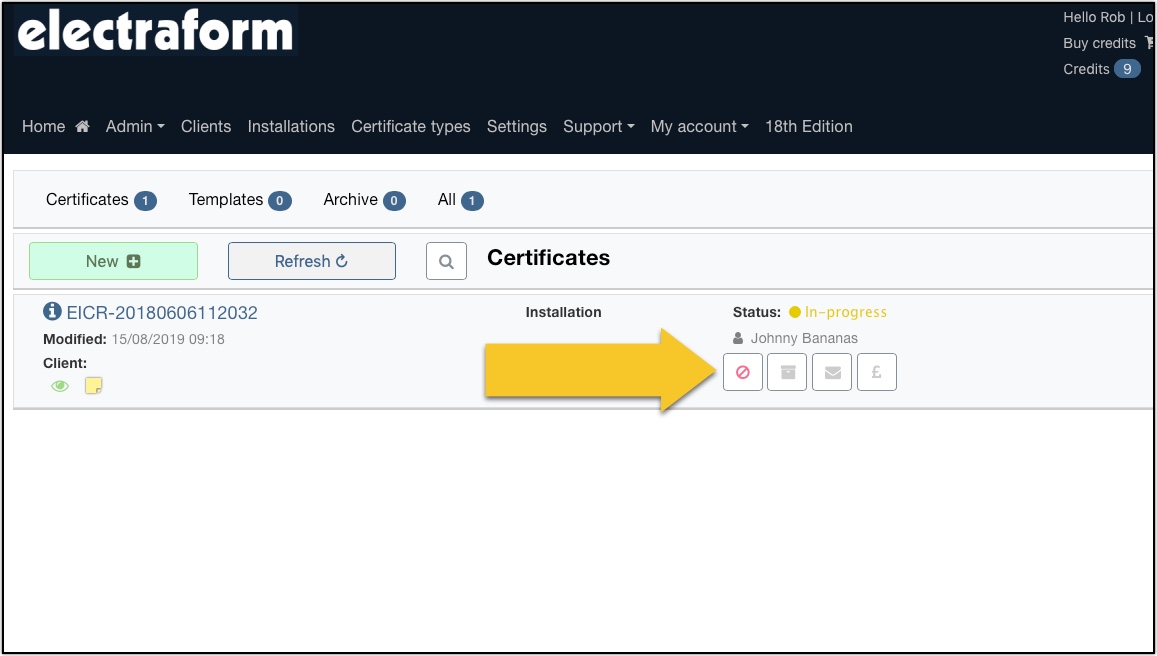
Task: Open Certificate types in navigation
Action: pyautogui.click(x=410, y=126)
